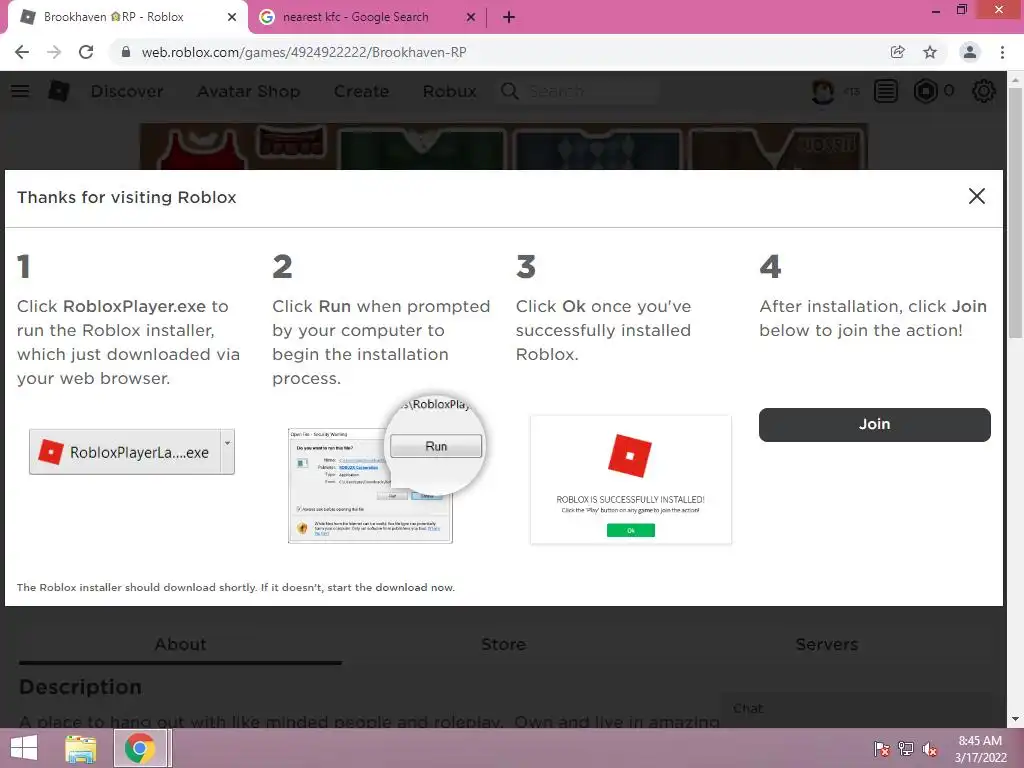The height and width of the screenshot is (768, 1024).
Task: Click the network tray icon
Action: [906, 749]
